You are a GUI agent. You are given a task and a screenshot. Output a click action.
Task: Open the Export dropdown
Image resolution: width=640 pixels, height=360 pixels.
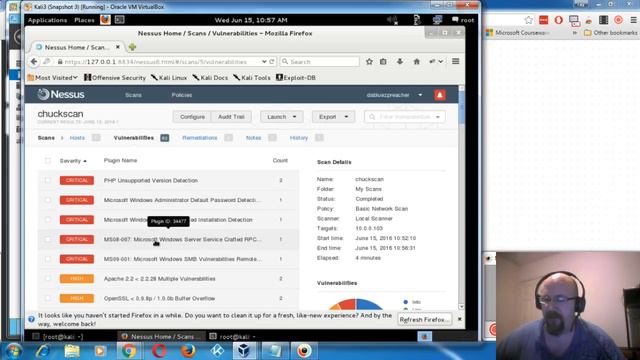pyautogui.click(x=333, y=117)
